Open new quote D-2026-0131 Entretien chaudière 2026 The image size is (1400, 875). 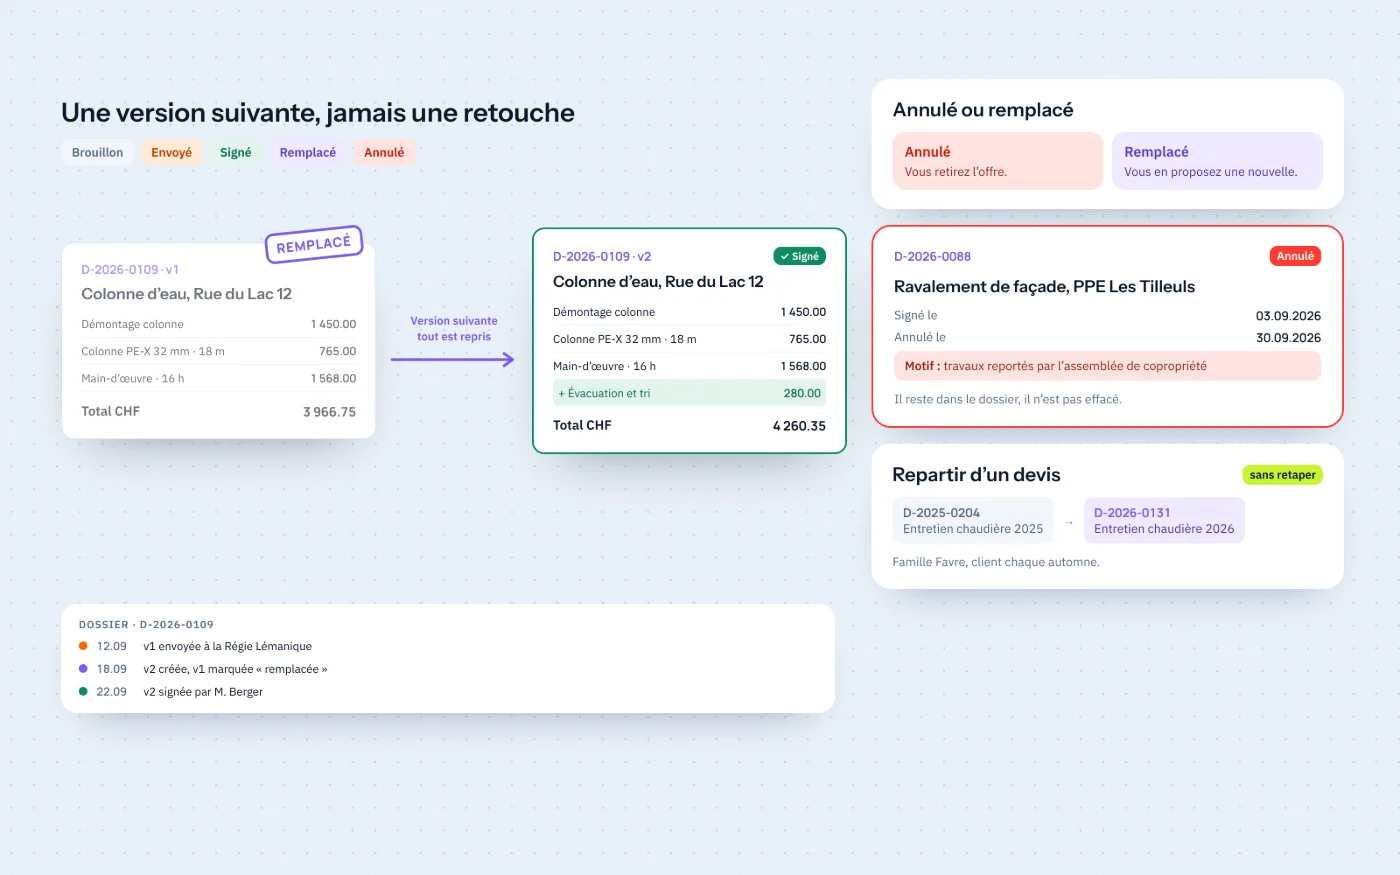(x=1164, y=520)
